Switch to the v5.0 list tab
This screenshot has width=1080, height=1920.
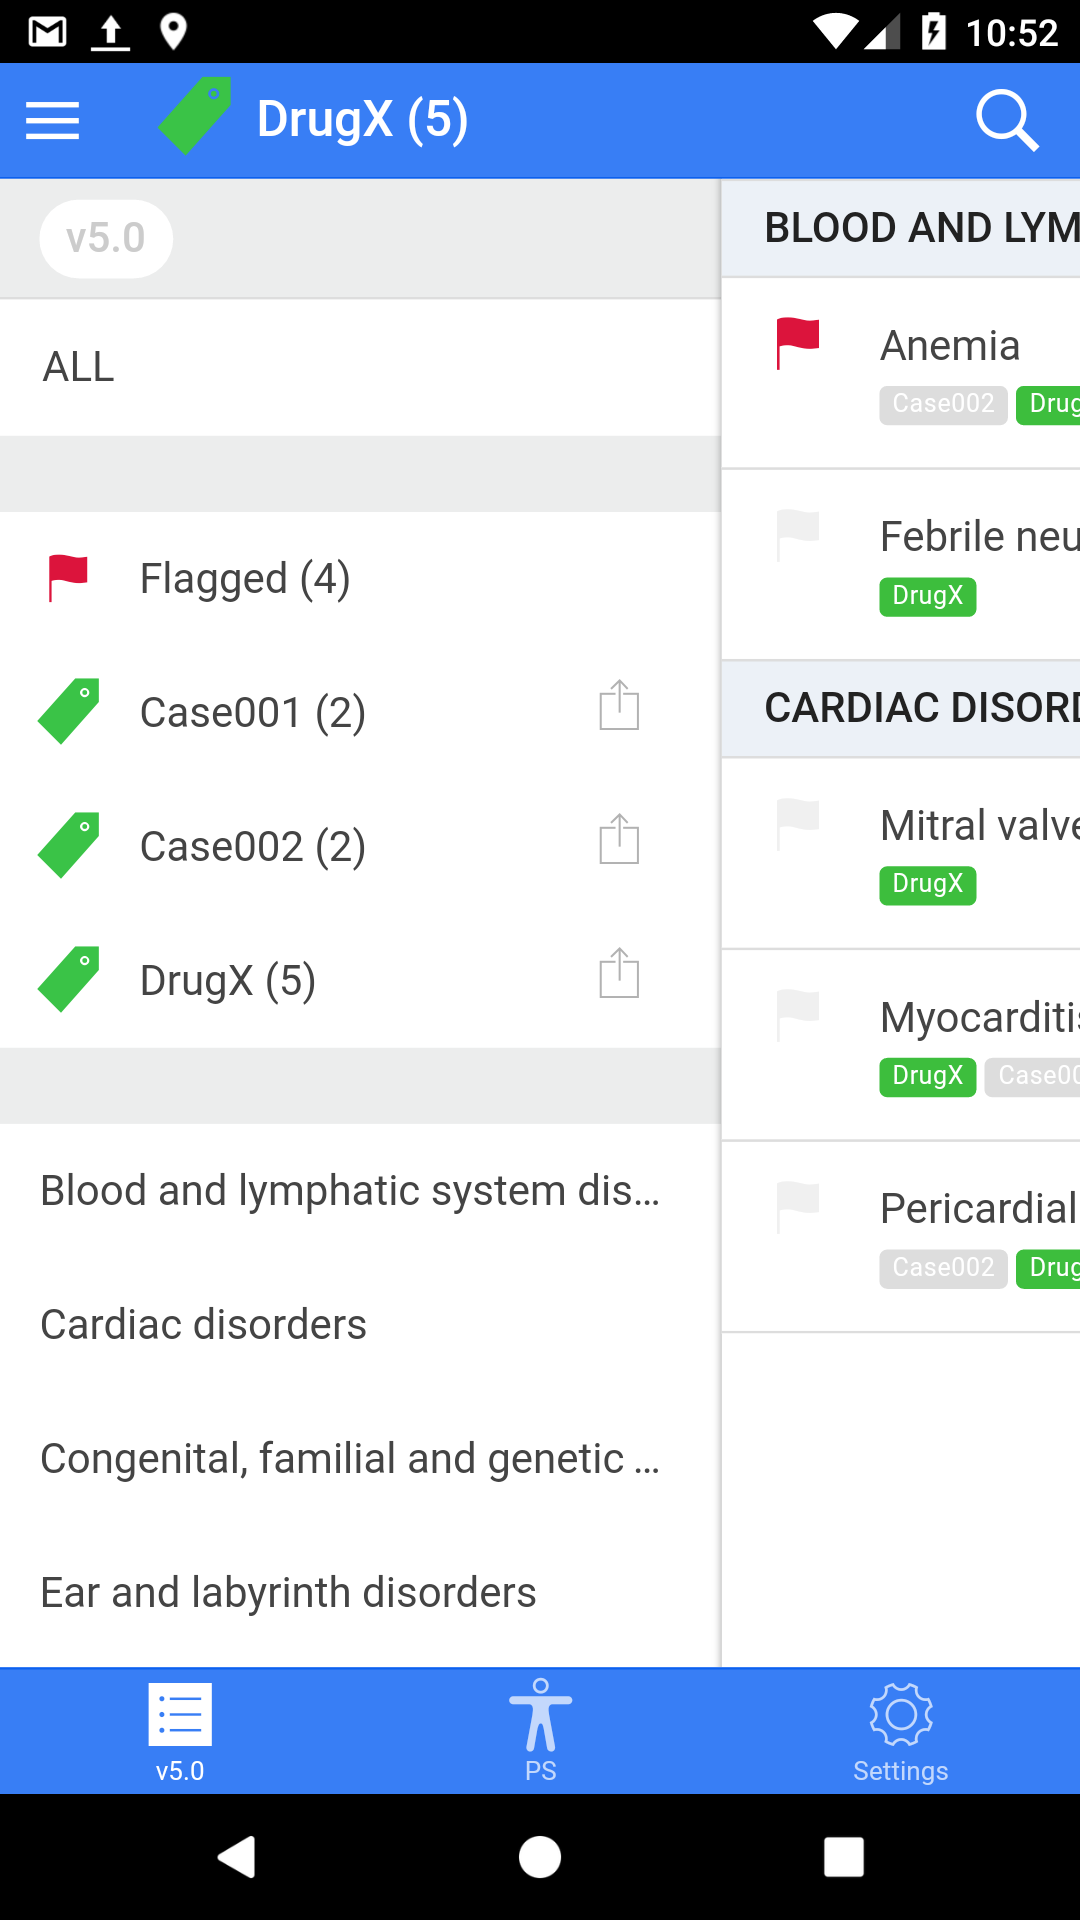pos(180,1730)
